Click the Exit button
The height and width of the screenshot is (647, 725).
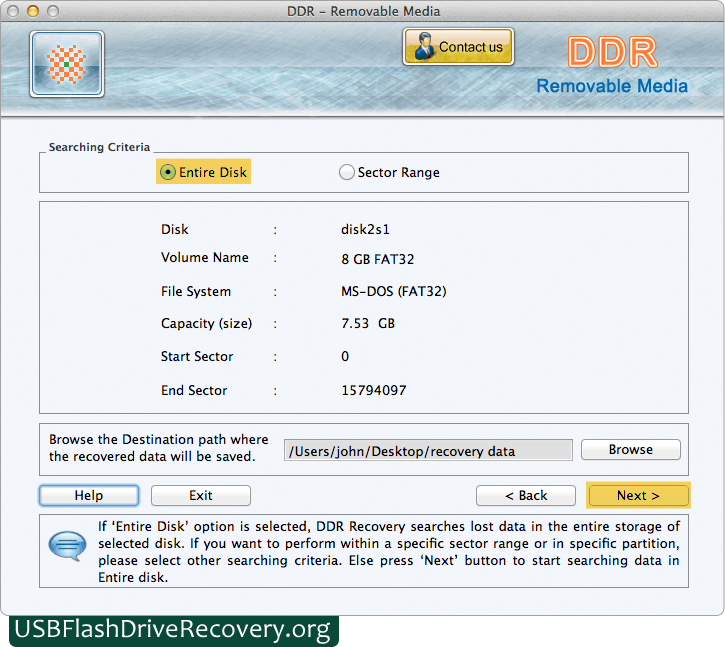pos(201,495)
